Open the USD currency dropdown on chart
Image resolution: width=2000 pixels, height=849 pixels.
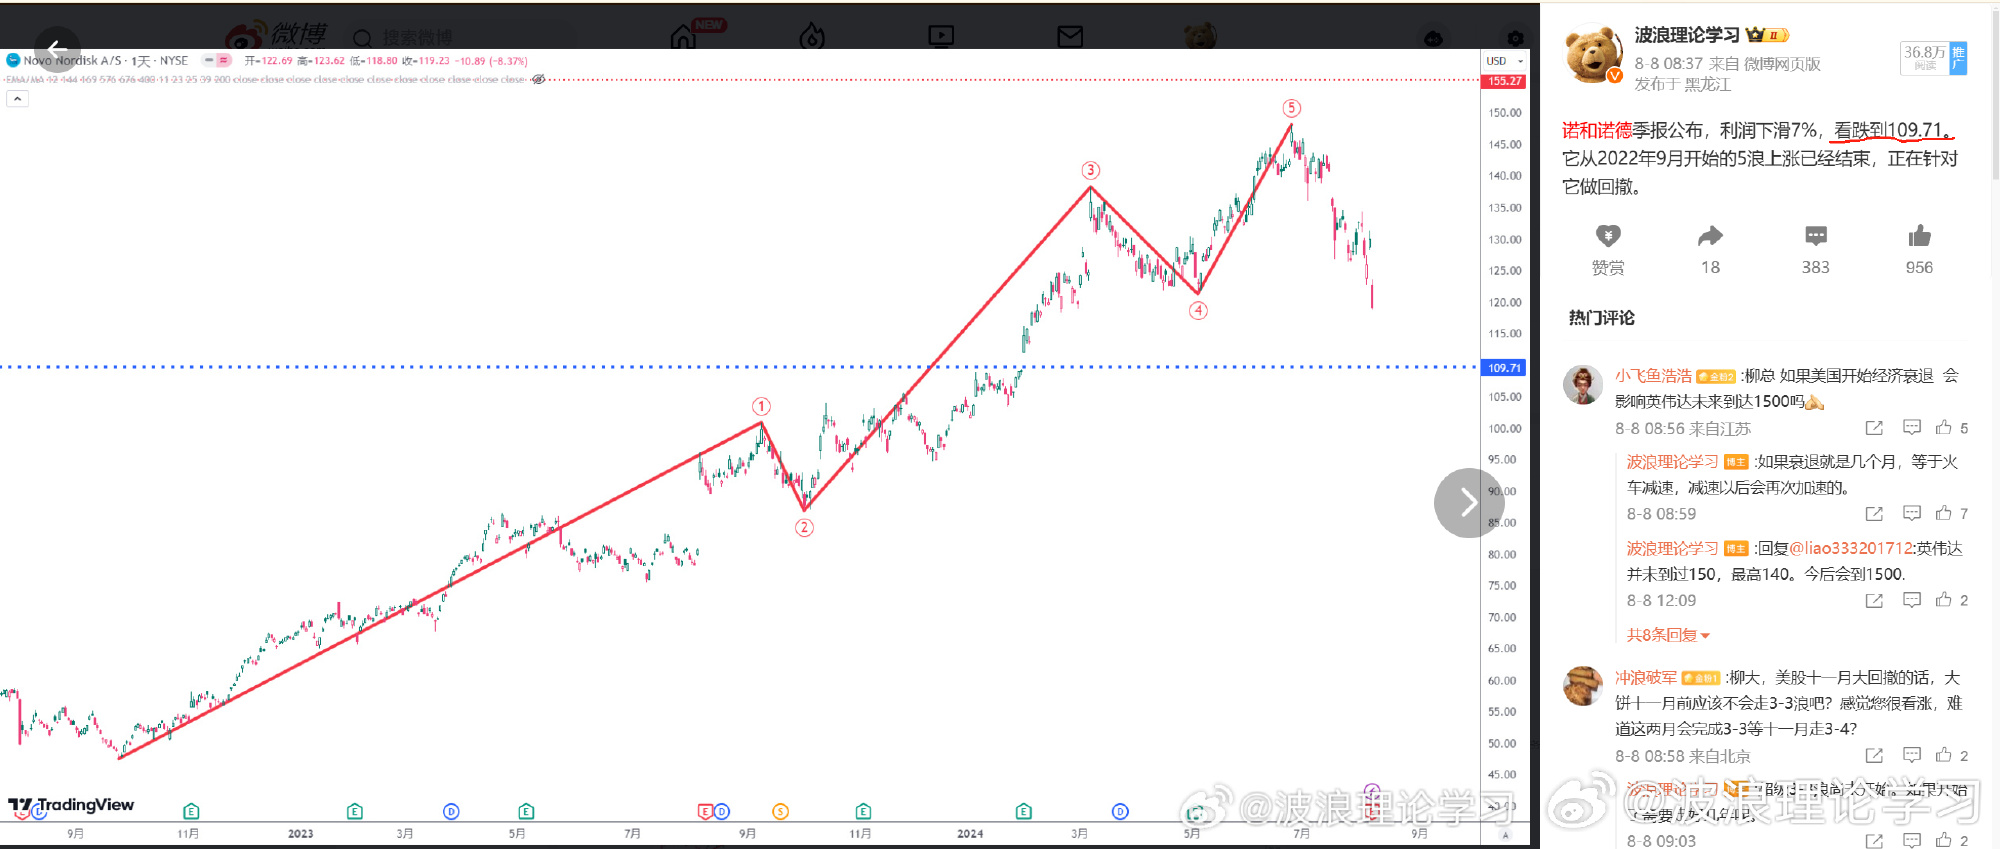1504,61
